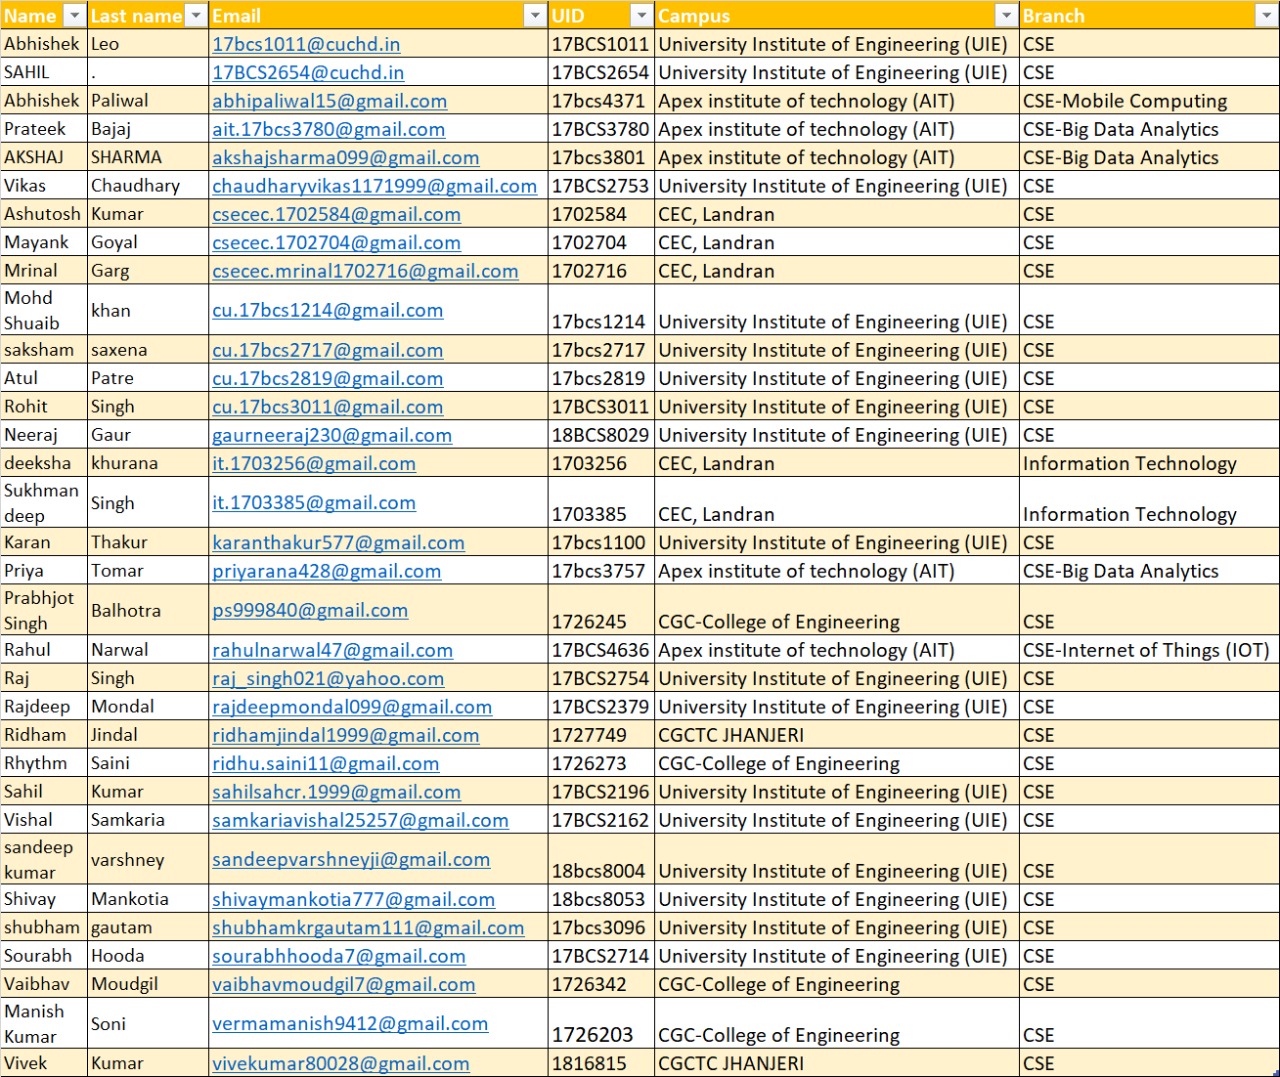Click the raj_singh021@yahoo.com link
The image size is (1280, 1077).
point(327,679)
